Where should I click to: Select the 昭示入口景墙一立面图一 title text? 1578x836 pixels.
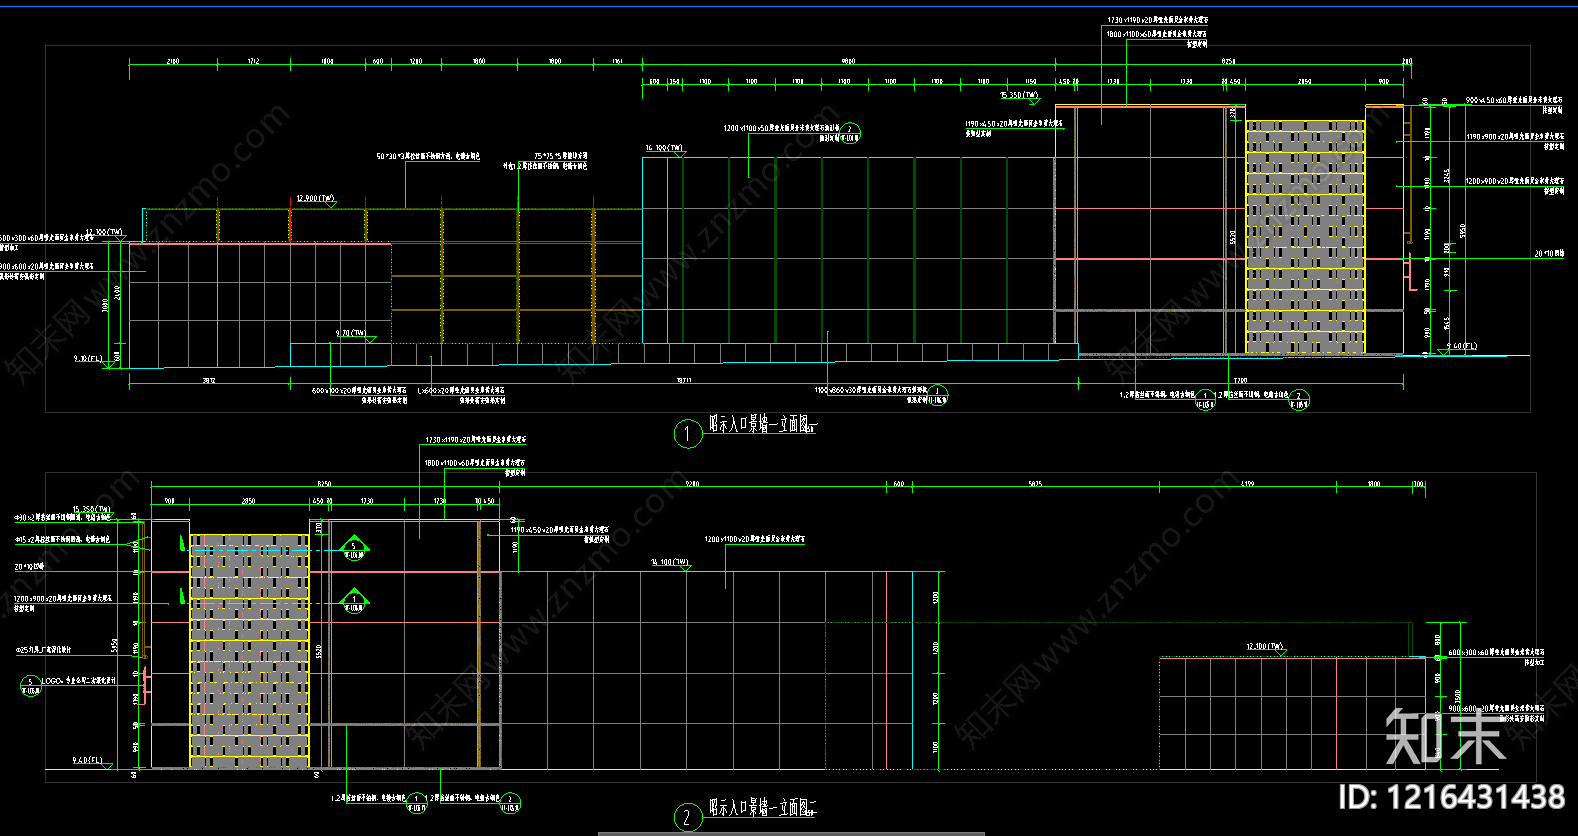[762, 424]
